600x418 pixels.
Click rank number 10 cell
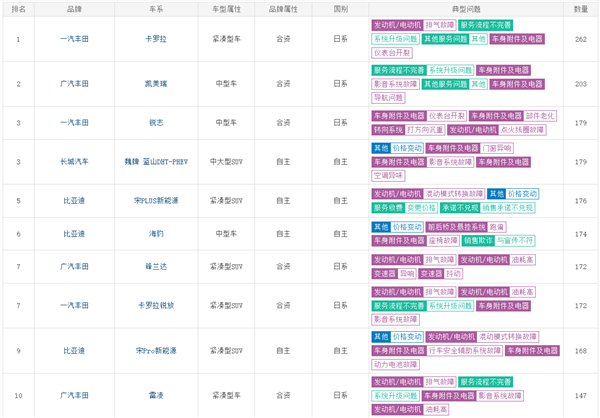(18, 396)
